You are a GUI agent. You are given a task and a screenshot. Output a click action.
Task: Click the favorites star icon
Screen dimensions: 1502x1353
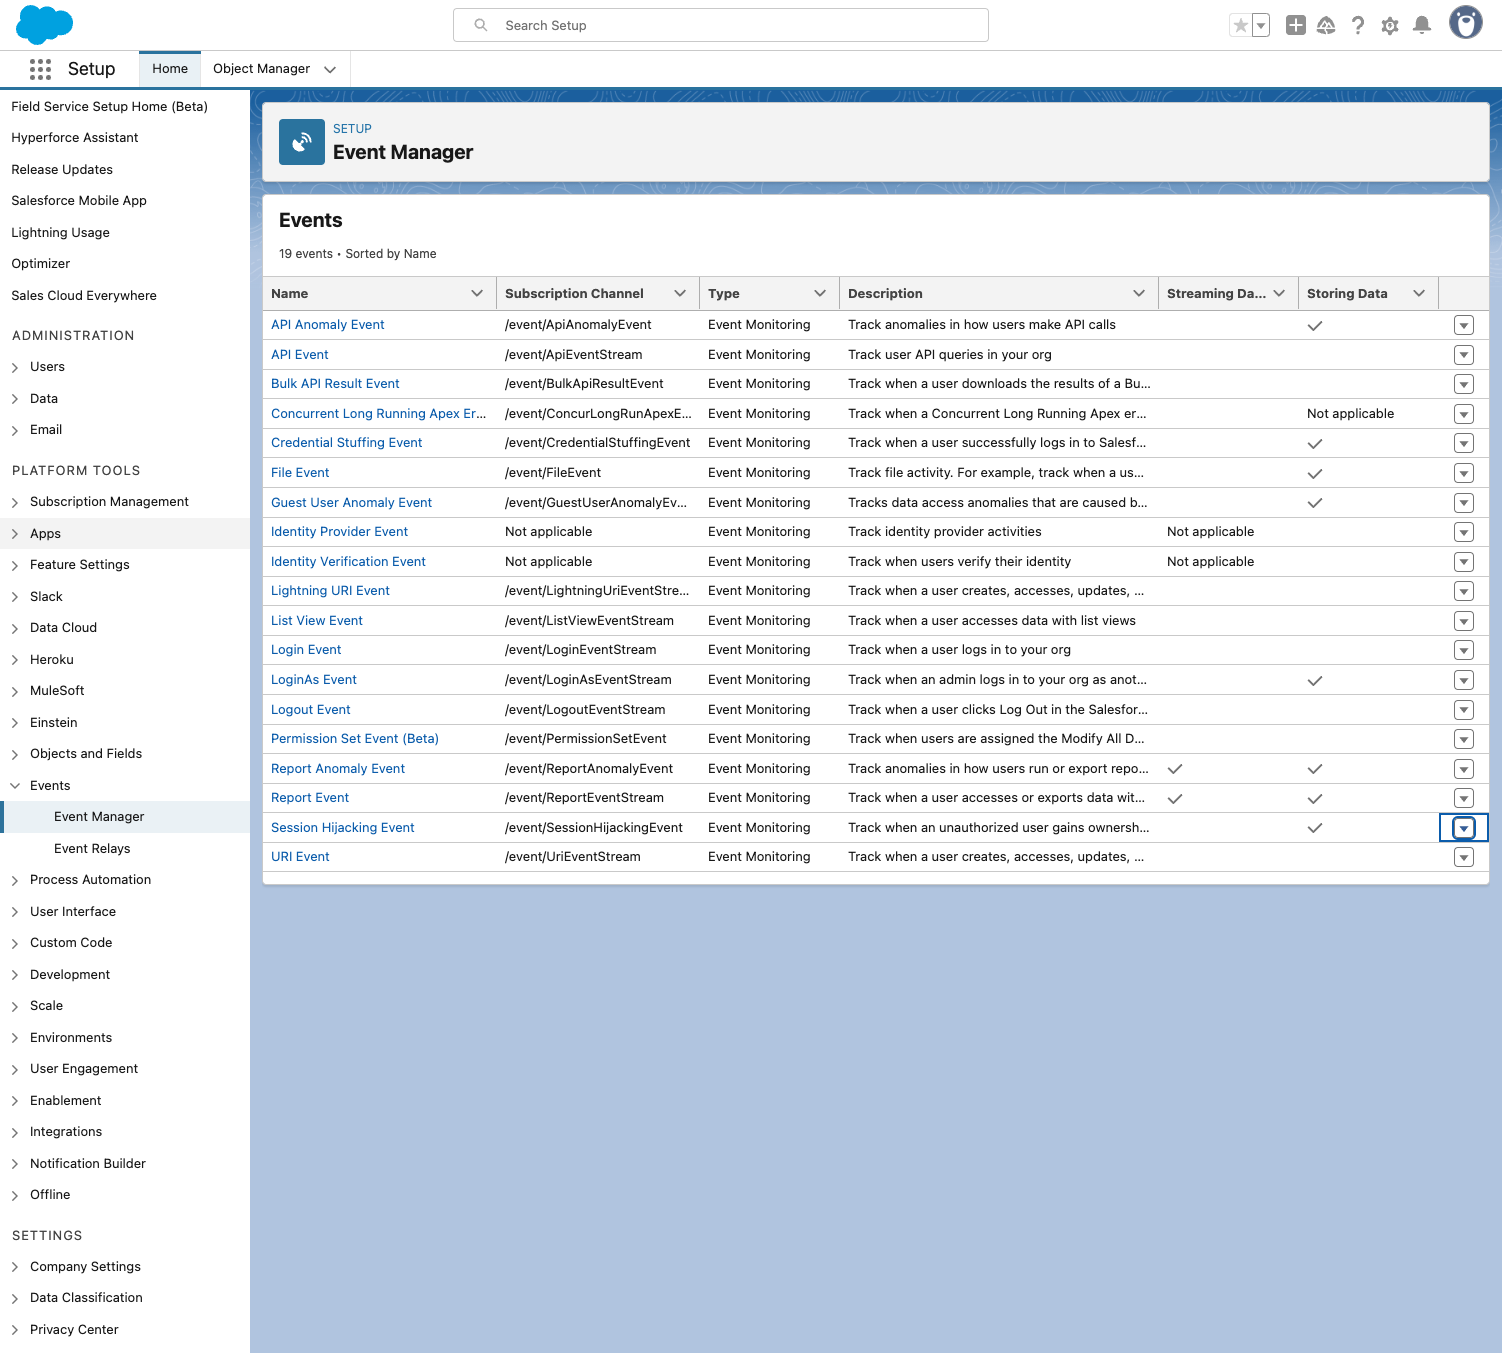[x=1240, y=26]
